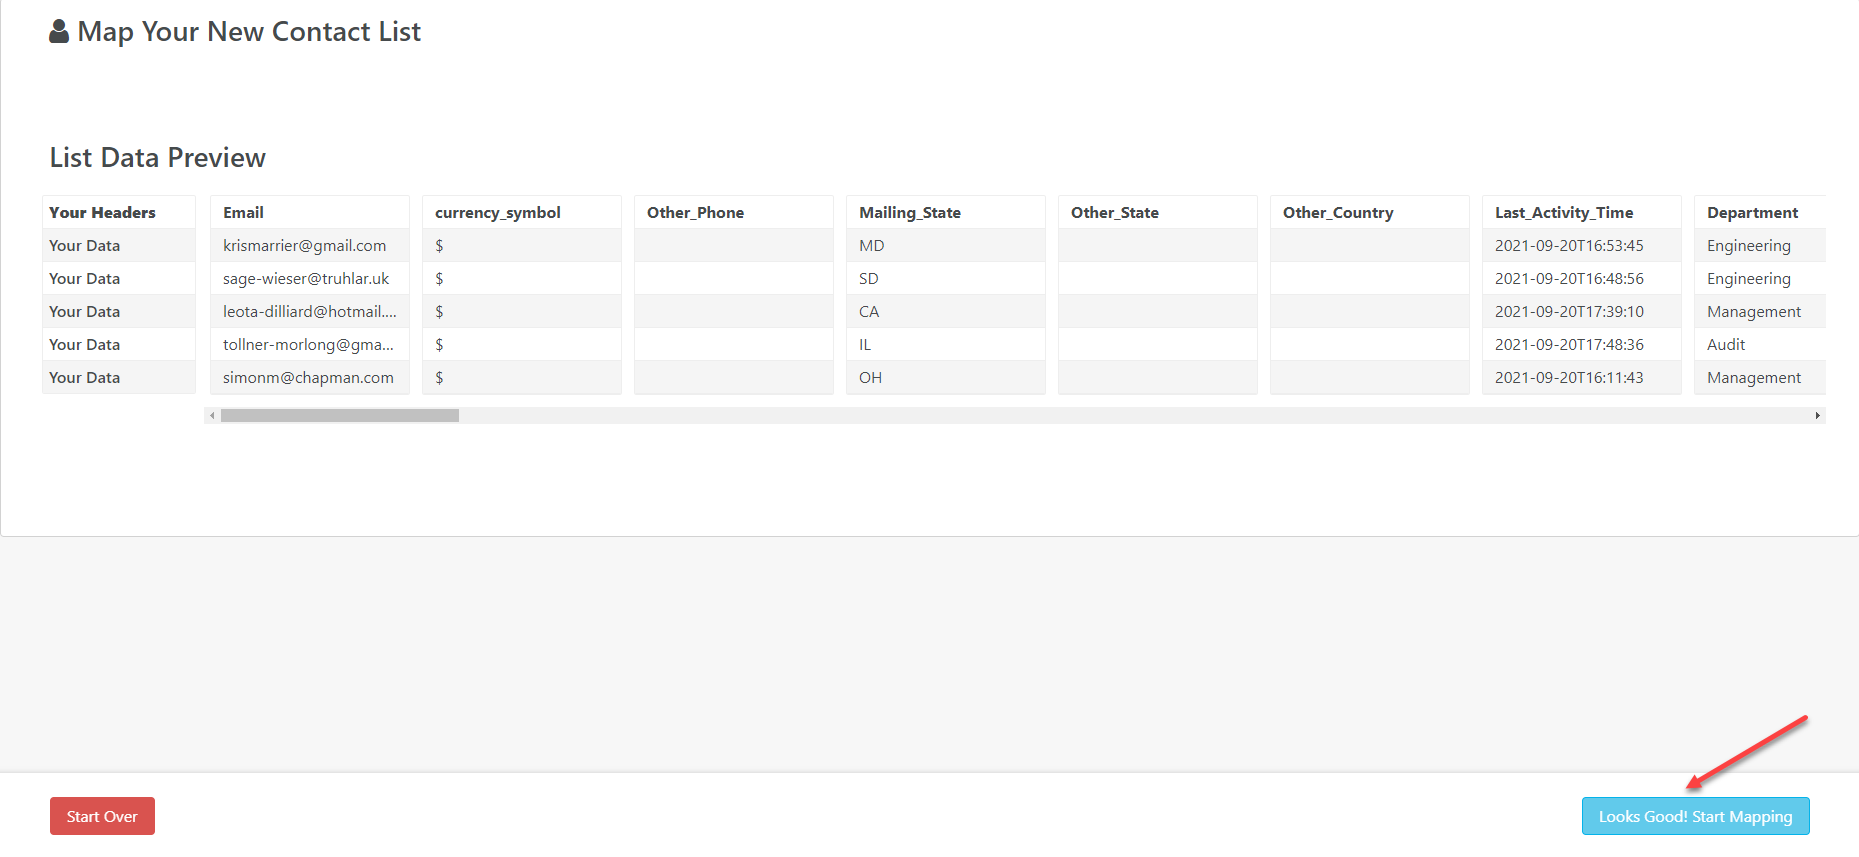The image size is (1859, 857).
Task: Click Looks Good! Start Mapping button
Action: coord(1695,816)
